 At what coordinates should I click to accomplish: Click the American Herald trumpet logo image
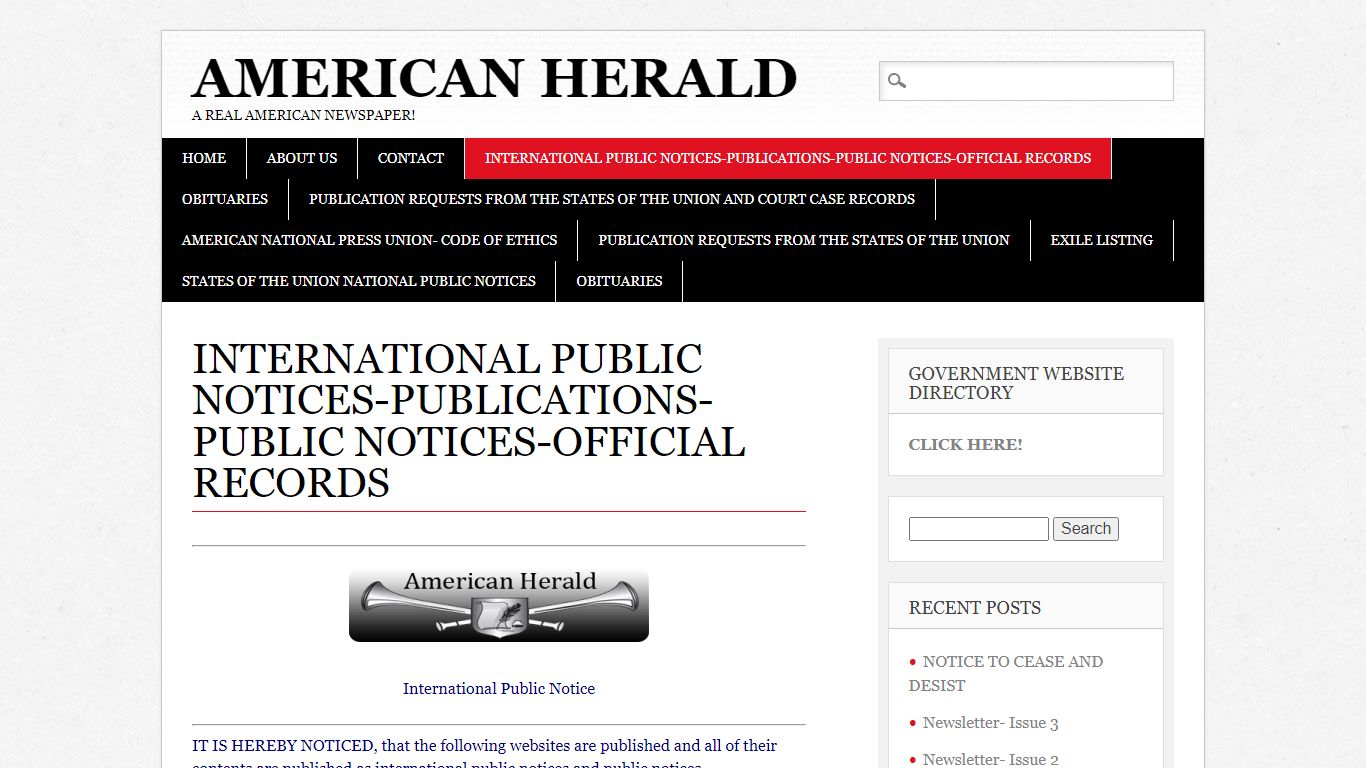499,605
